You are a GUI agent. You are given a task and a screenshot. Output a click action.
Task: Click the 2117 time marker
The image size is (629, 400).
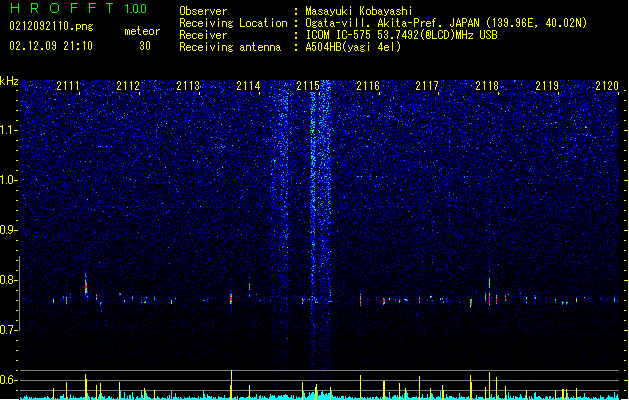point(427,85)
